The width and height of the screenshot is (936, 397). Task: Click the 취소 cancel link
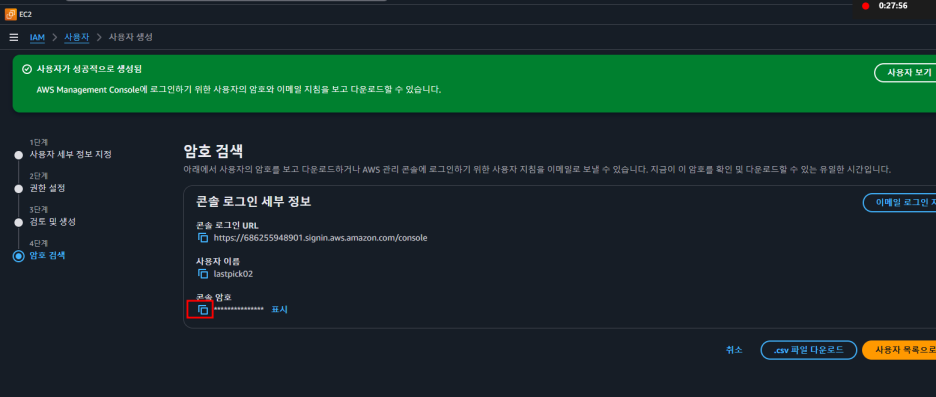tap(734, 350)
